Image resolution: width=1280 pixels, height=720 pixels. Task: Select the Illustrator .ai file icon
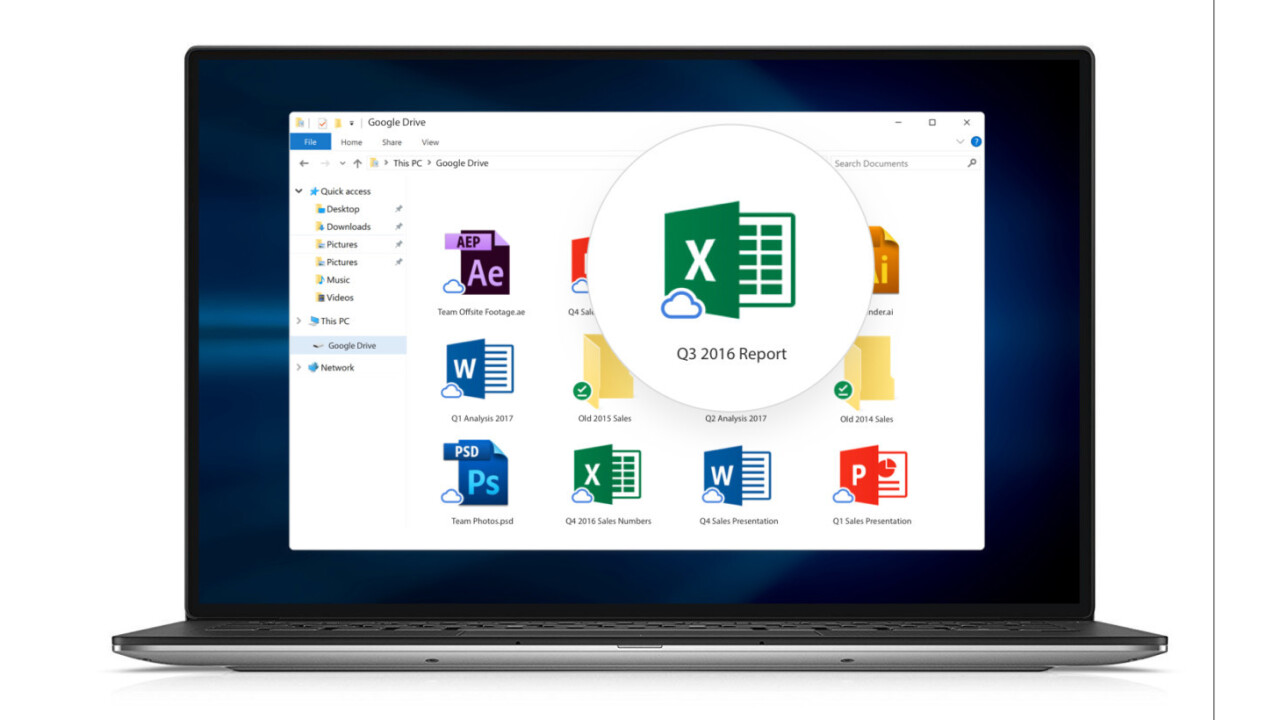pyautogui.click(x=884, y=261)
